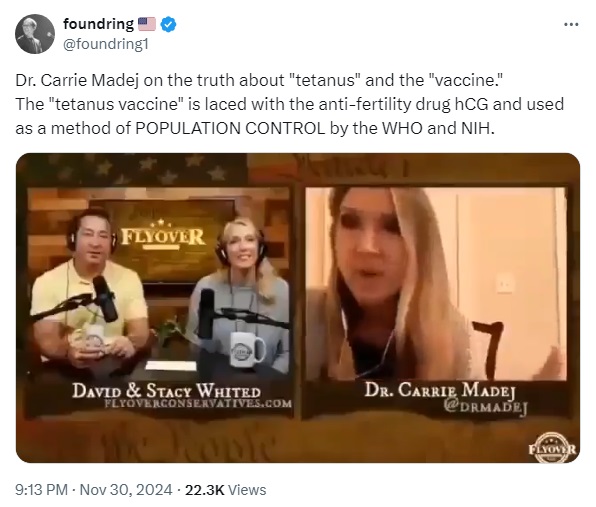Click the tweet line mentioning POPULATION CONTROL

coord(255,128)
